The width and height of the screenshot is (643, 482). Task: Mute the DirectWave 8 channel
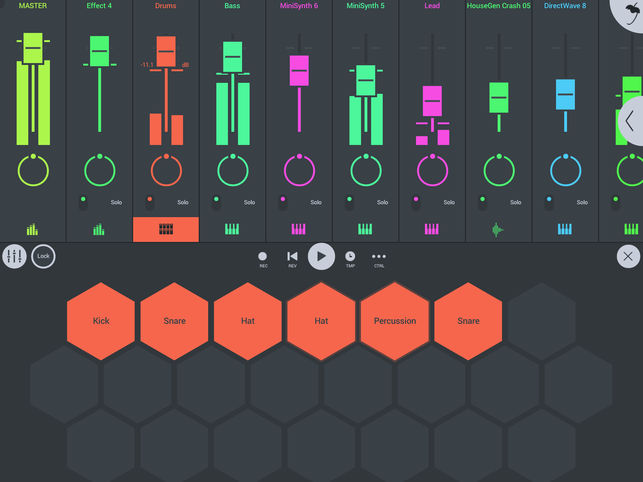[549, 201]
